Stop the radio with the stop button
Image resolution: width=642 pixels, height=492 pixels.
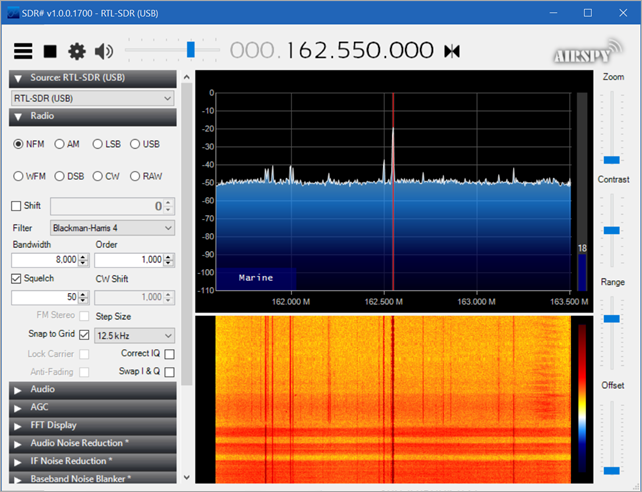[49, 51]
